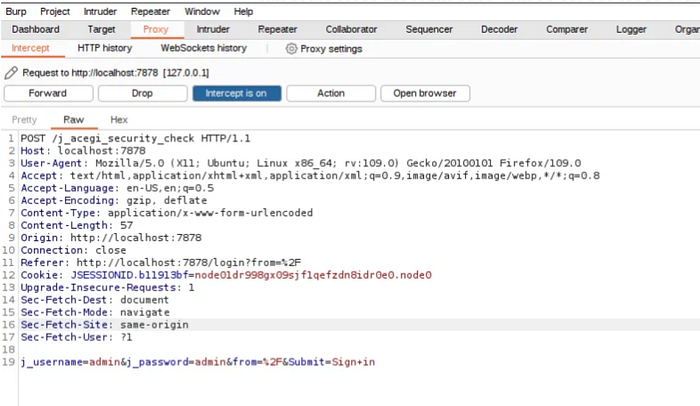
Task: Open the Project menu
Action: (x=55, y=12)
